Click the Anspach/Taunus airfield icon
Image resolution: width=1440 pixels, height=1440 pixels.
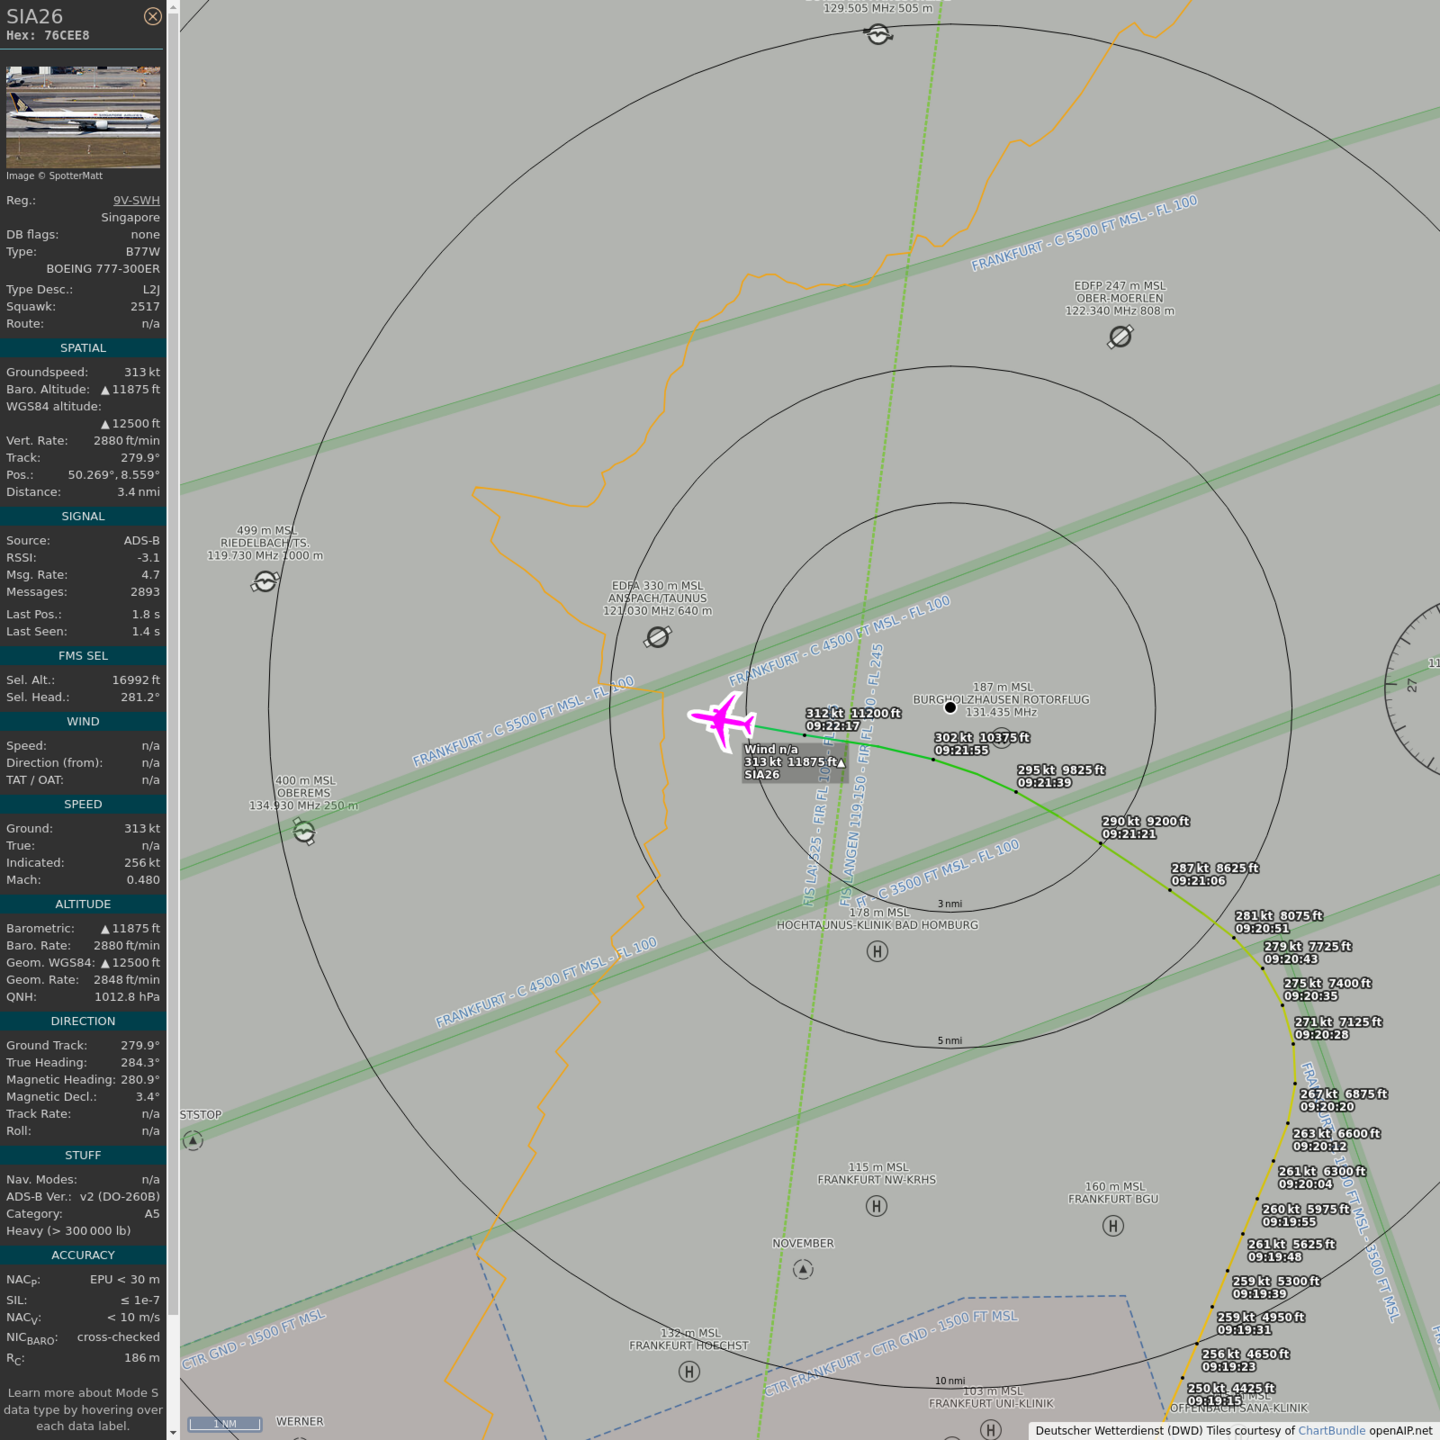(x=658, y=637)
